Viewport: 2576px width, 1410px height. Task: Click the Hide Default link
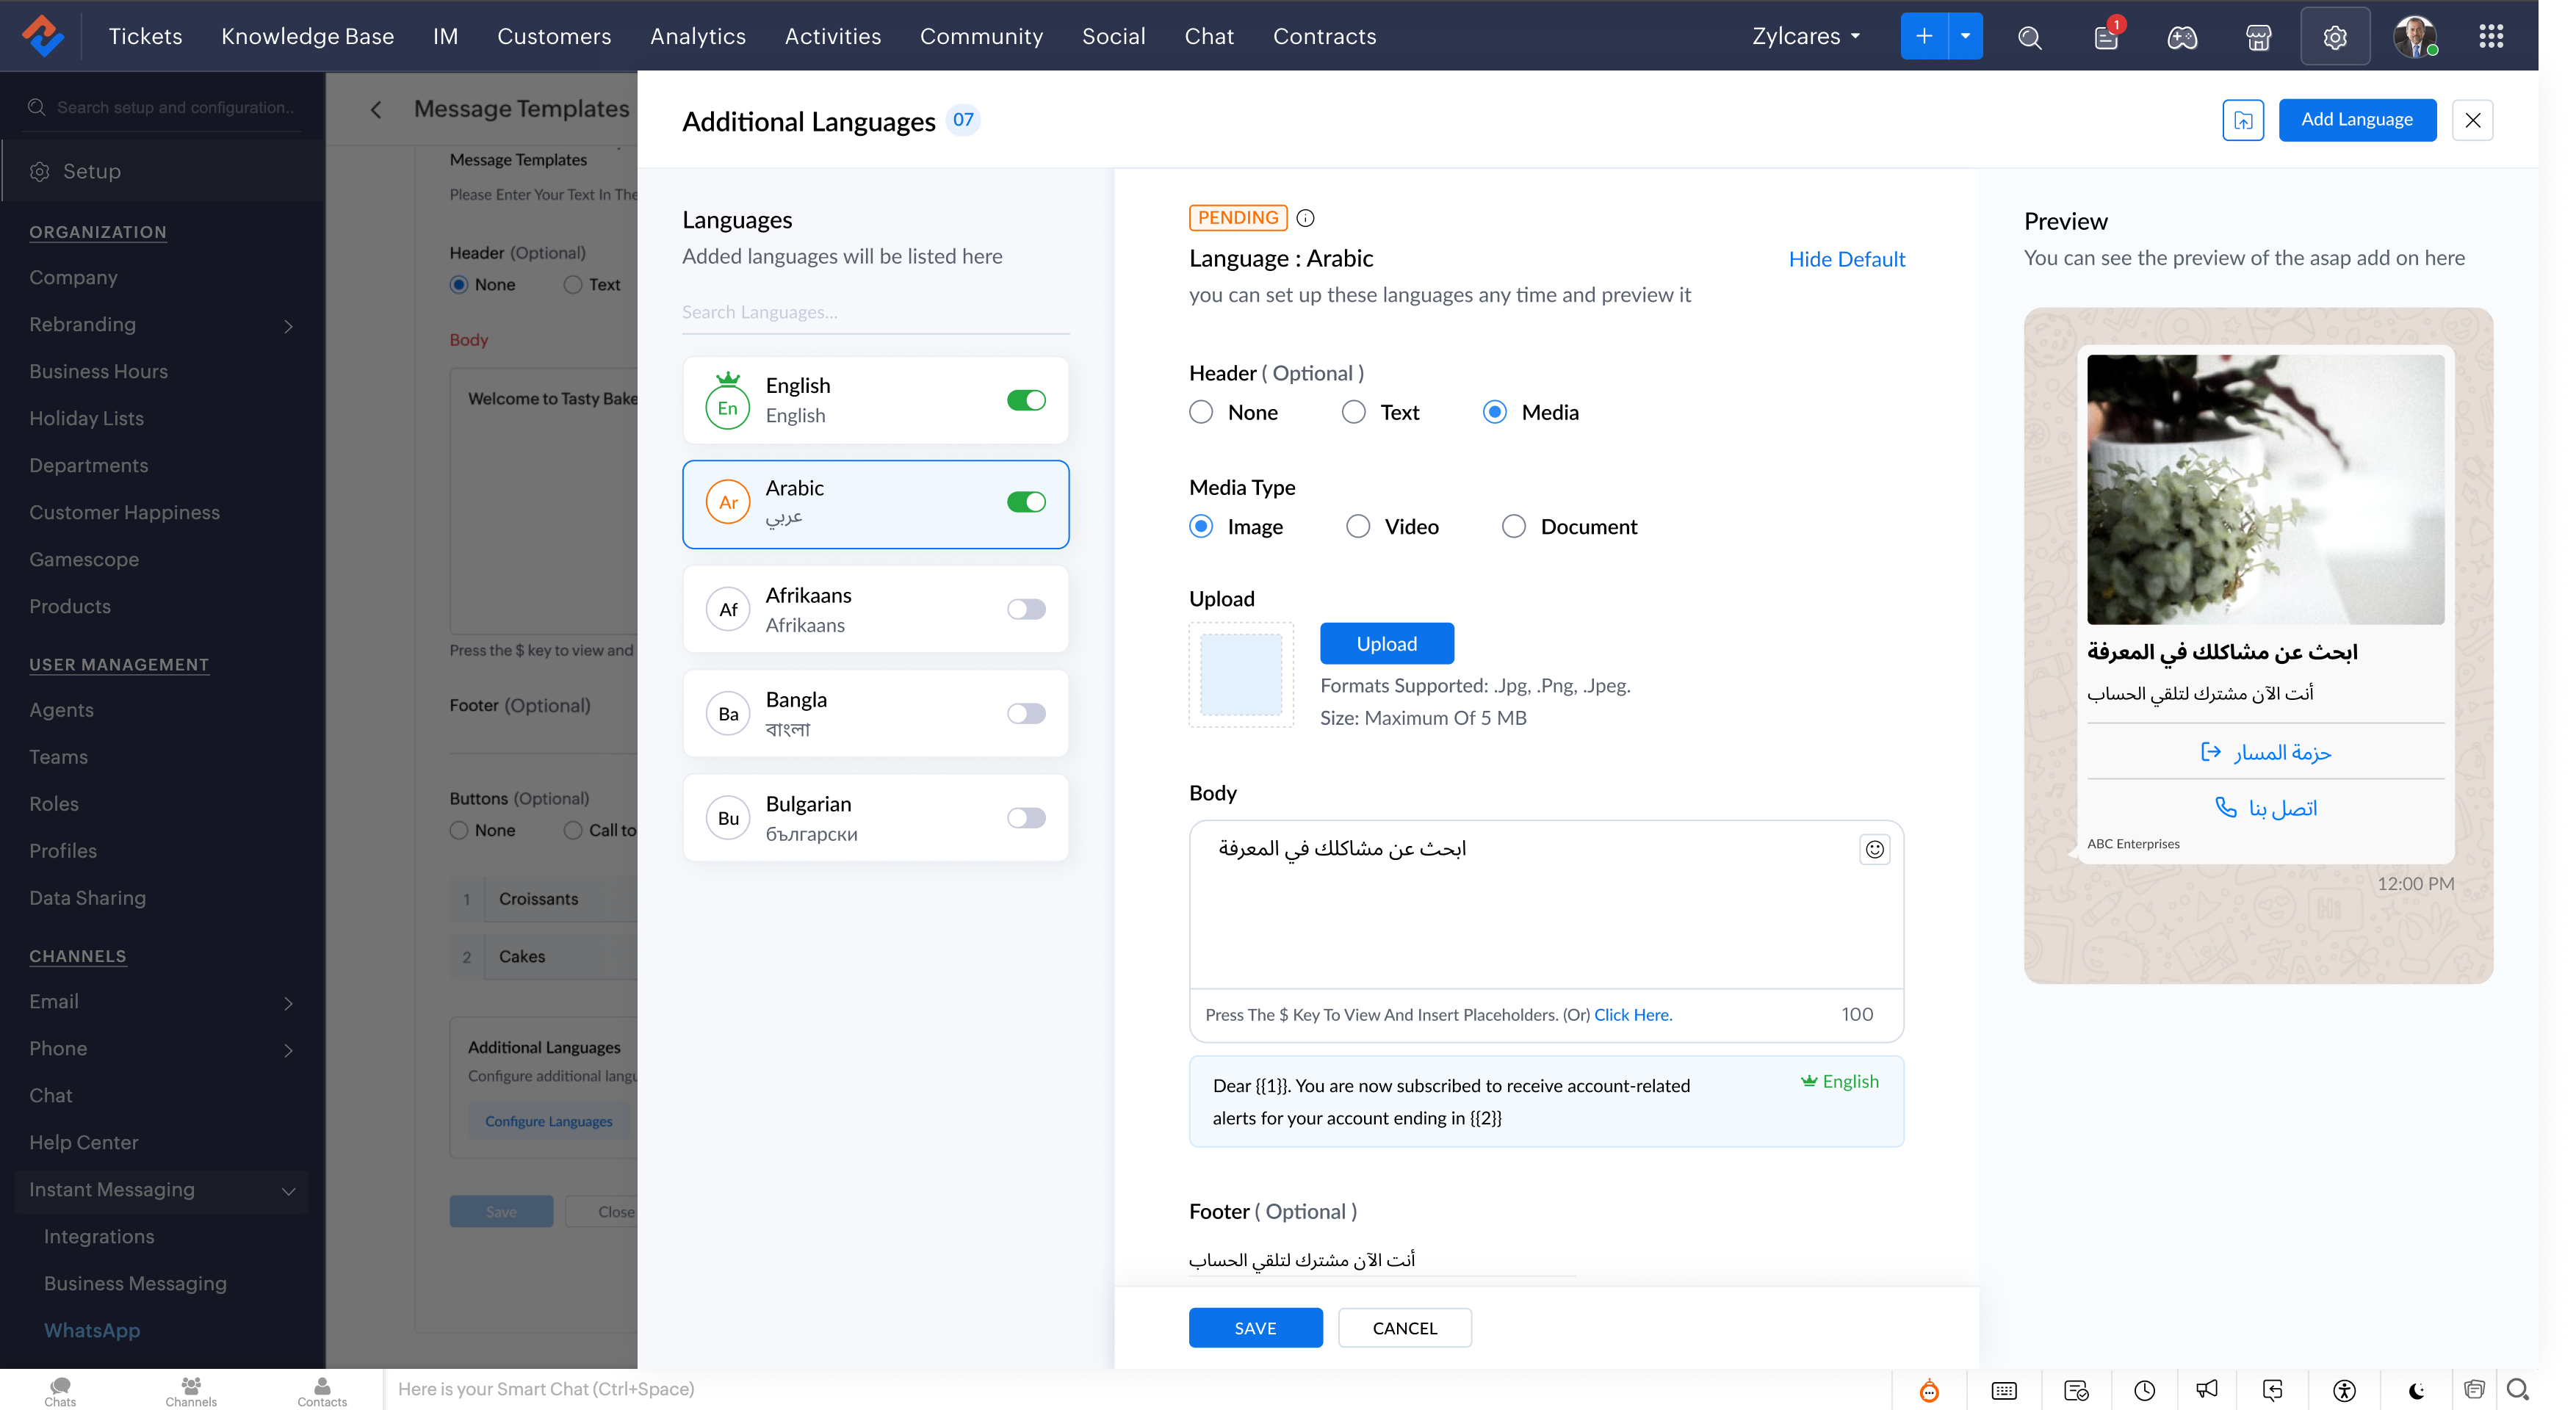(x=1846, y=259)
